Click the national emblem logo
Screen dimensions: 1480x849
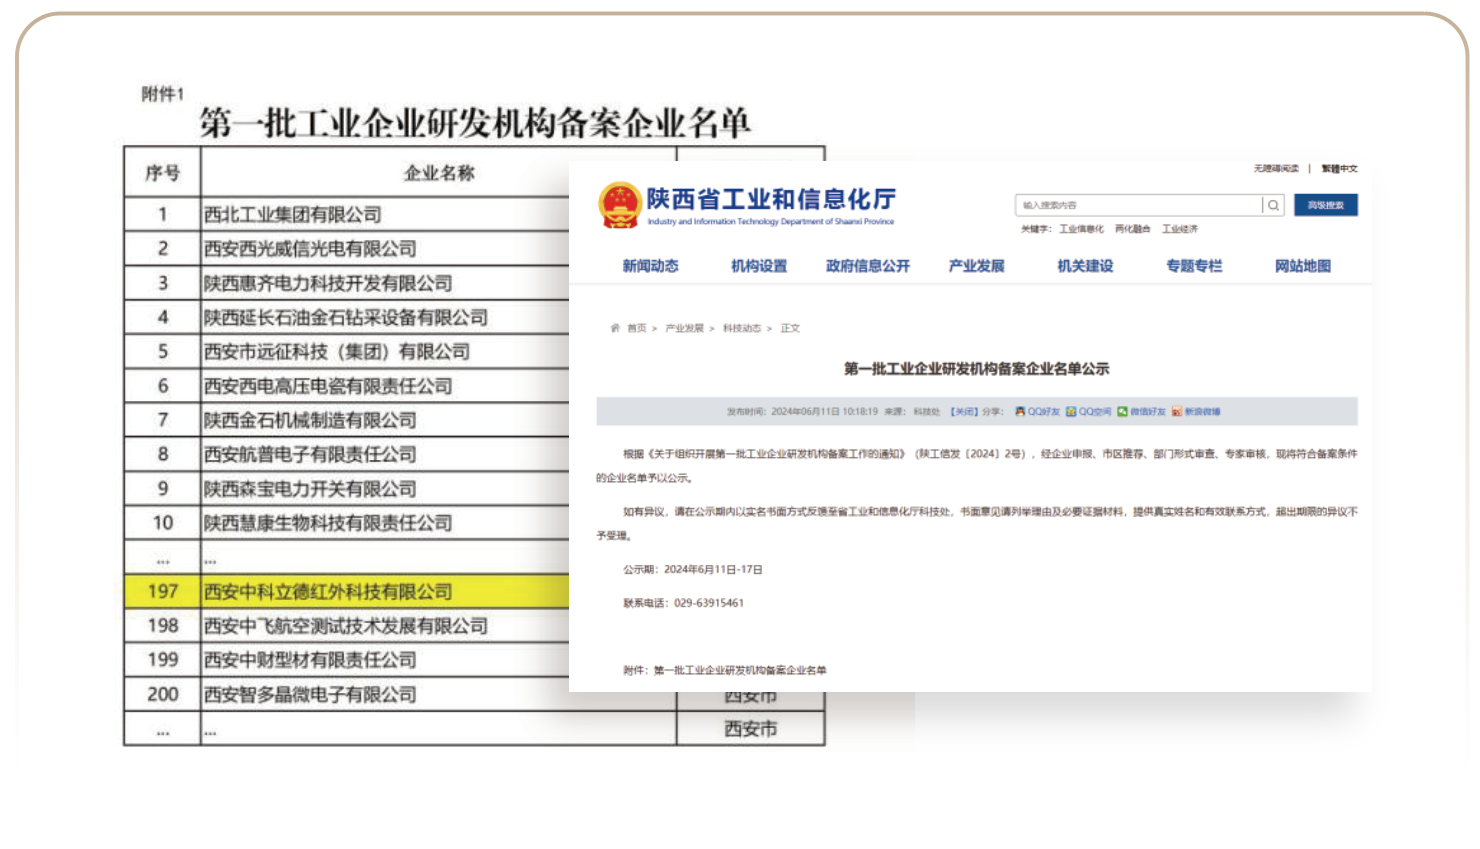(x=620, y=205)
